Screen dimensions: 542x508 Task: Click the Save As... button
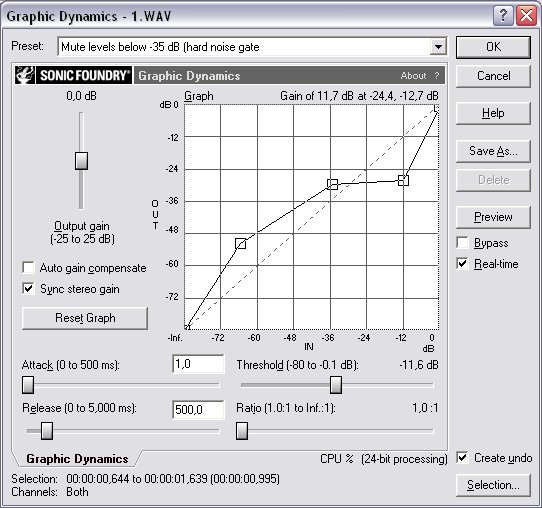tap(493, 151)
